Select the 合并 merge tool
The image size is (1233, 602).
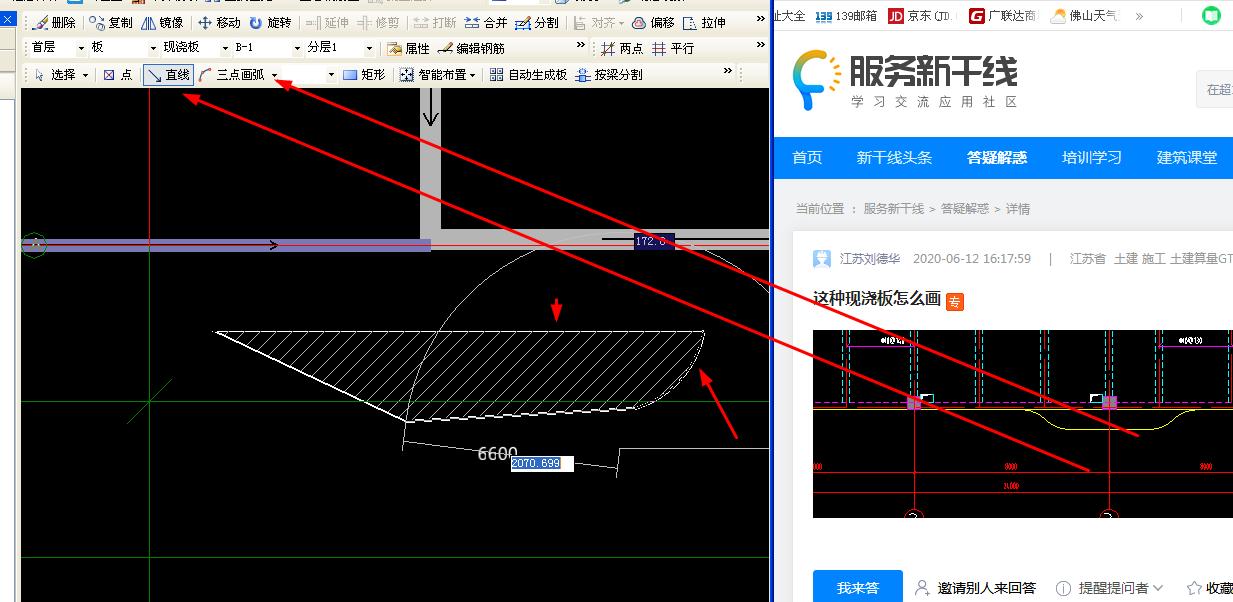(x=486, y=23)
